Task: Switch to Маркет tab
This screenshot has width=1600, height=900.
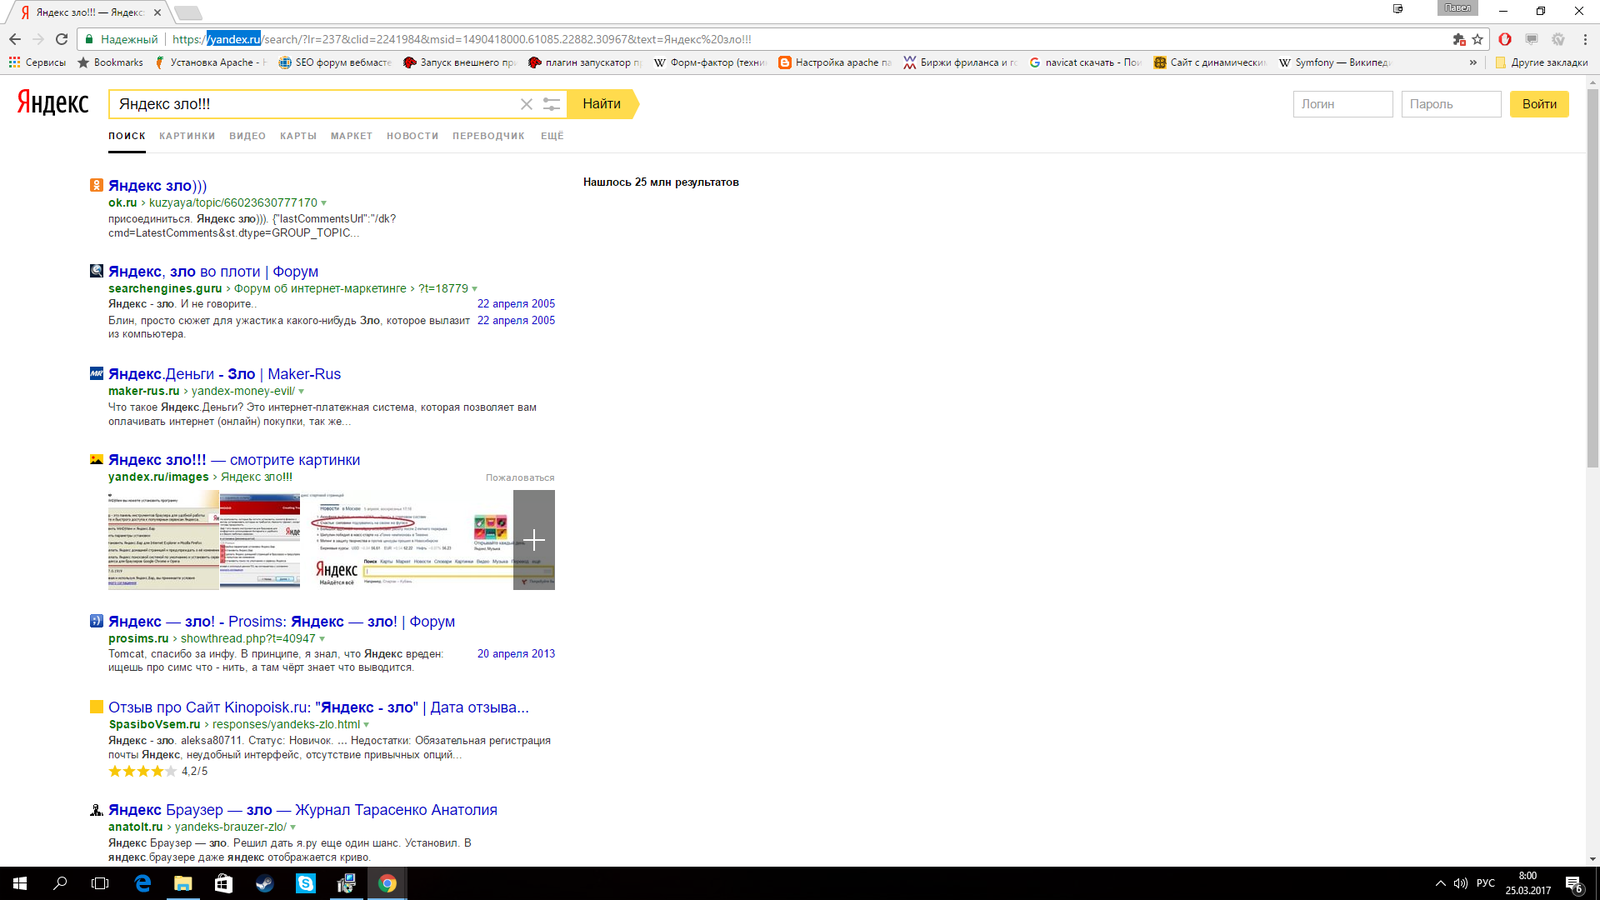Action: tap(351, 136)
